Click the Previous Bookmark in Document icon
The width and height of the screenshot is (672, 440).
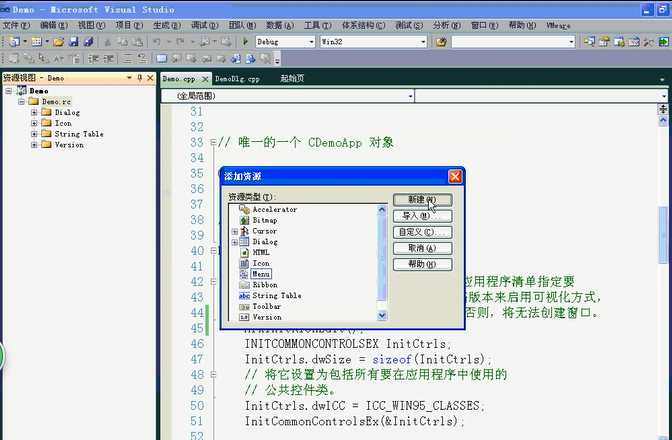click(235, 58)
